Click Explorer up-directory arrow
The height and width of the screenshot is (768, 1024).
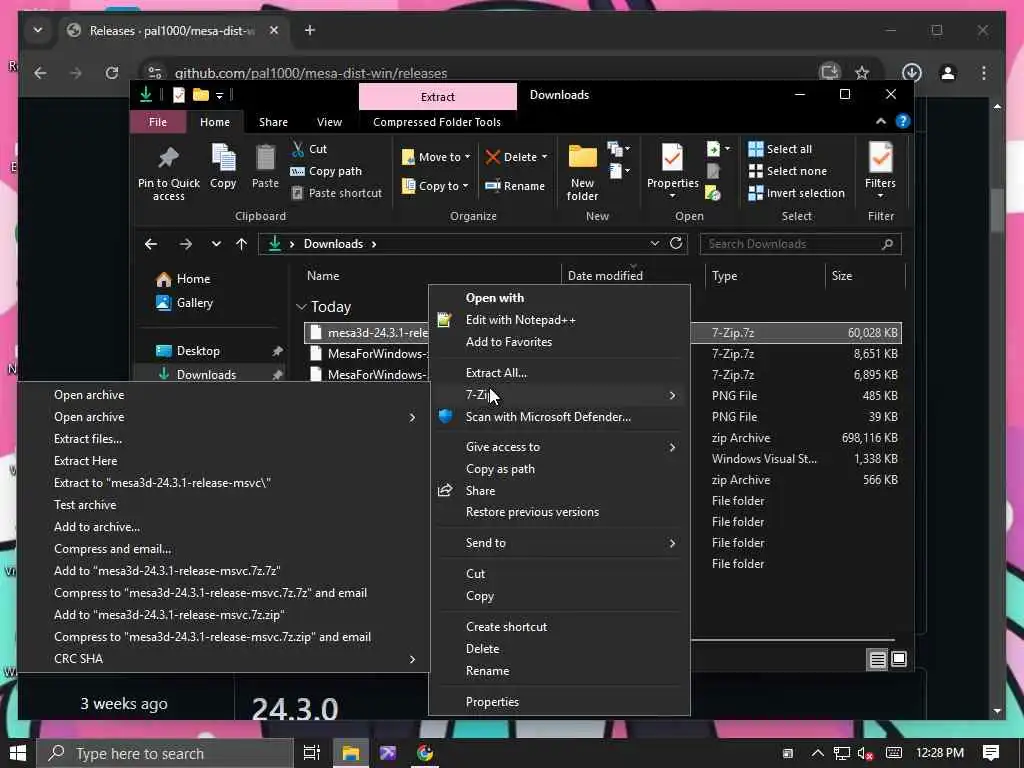tap(242, 244)
